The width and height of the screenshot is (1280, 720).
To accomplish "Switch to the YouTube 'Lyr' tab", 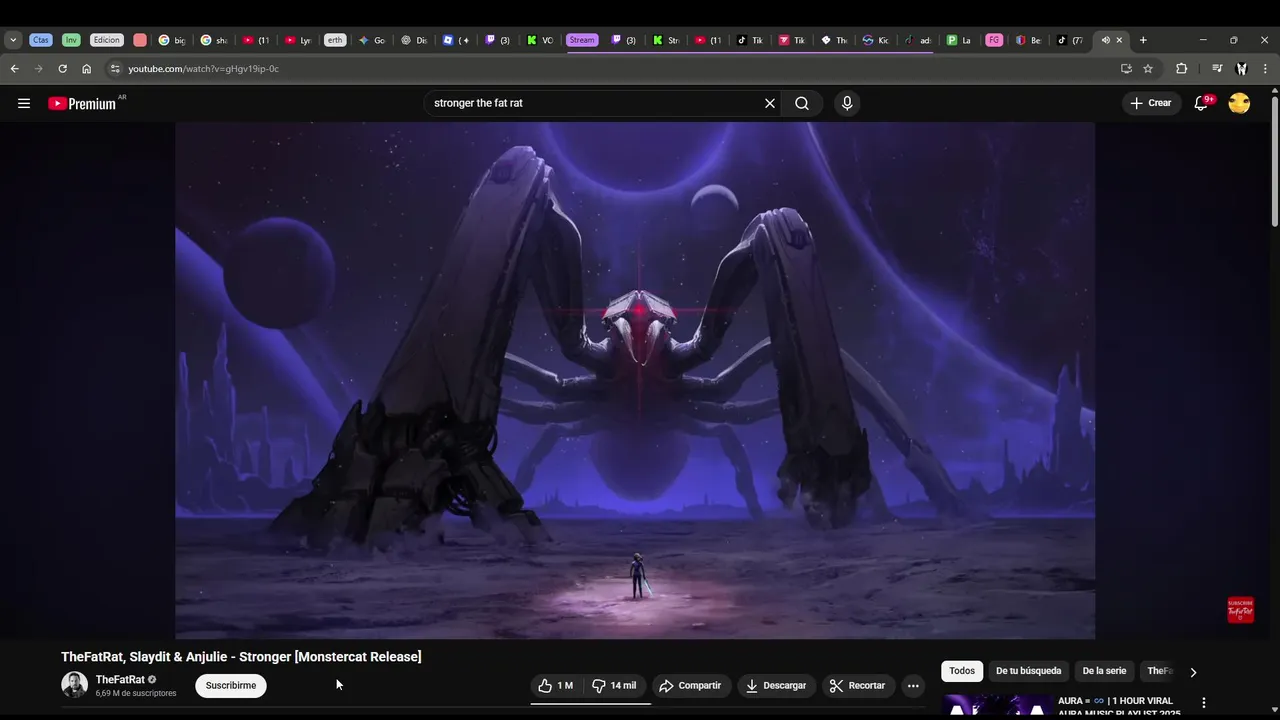I will [298, 40].
